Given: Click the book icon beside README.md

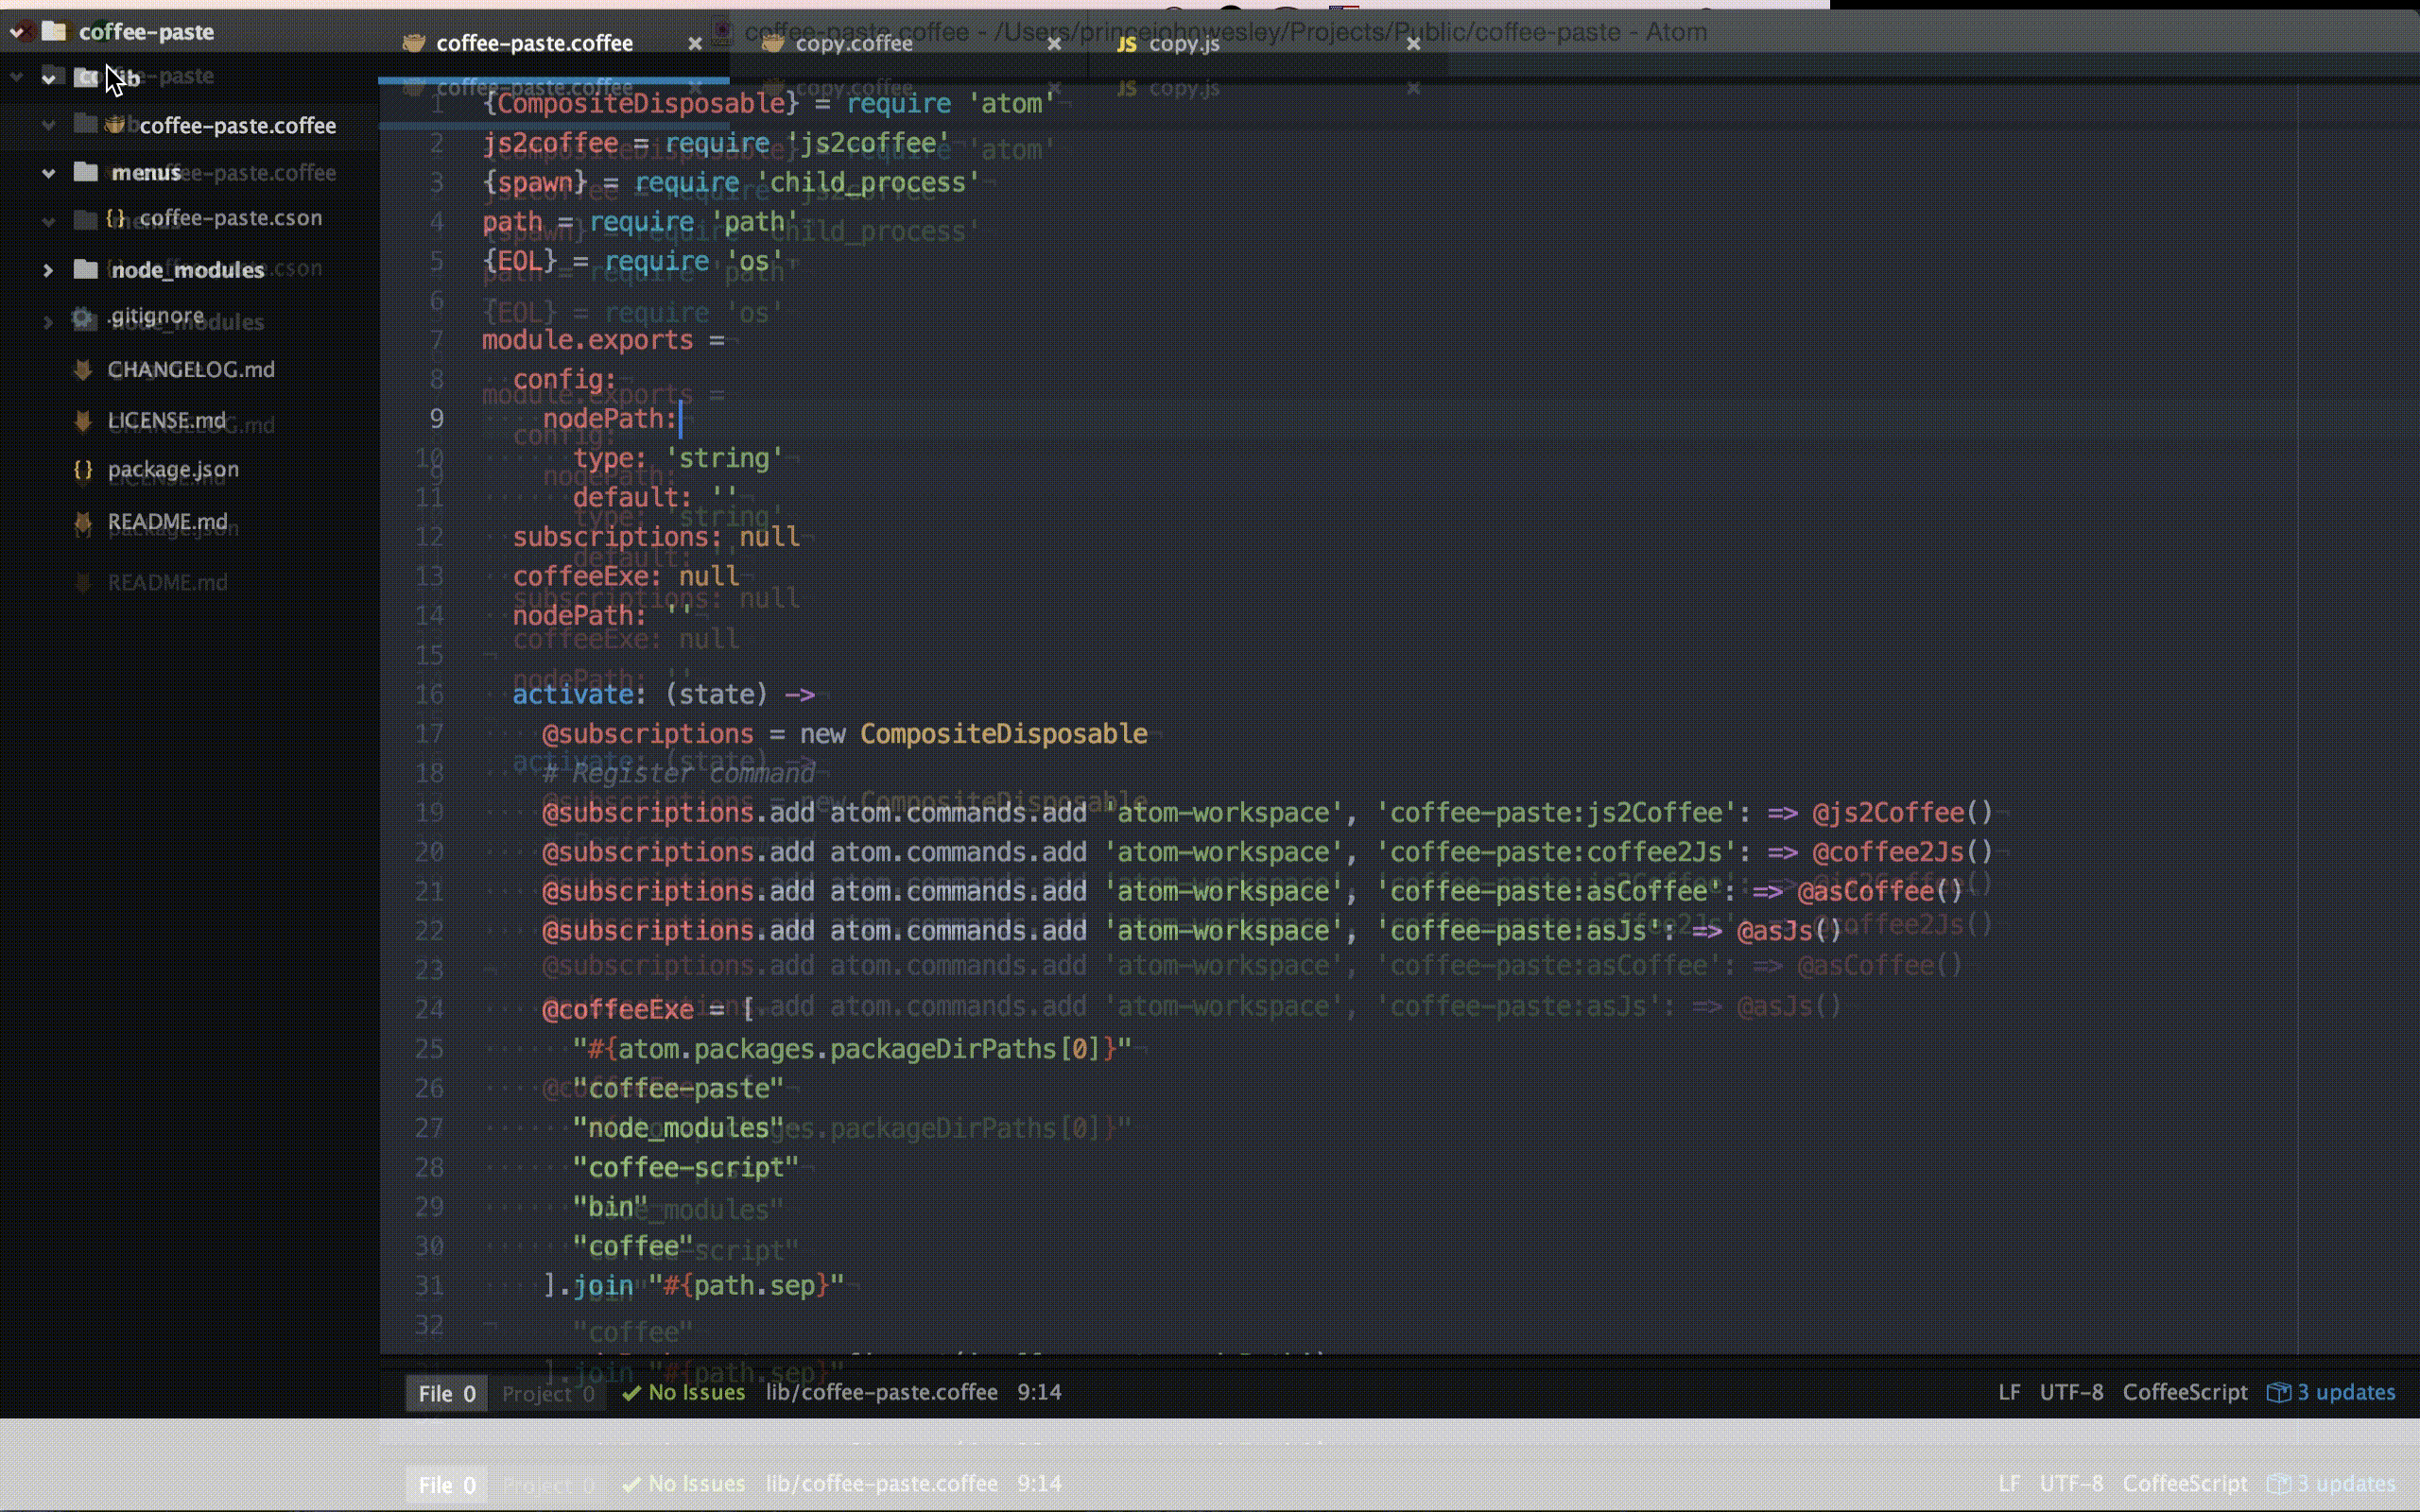Looking at the screenshot, I should [83, 521].
